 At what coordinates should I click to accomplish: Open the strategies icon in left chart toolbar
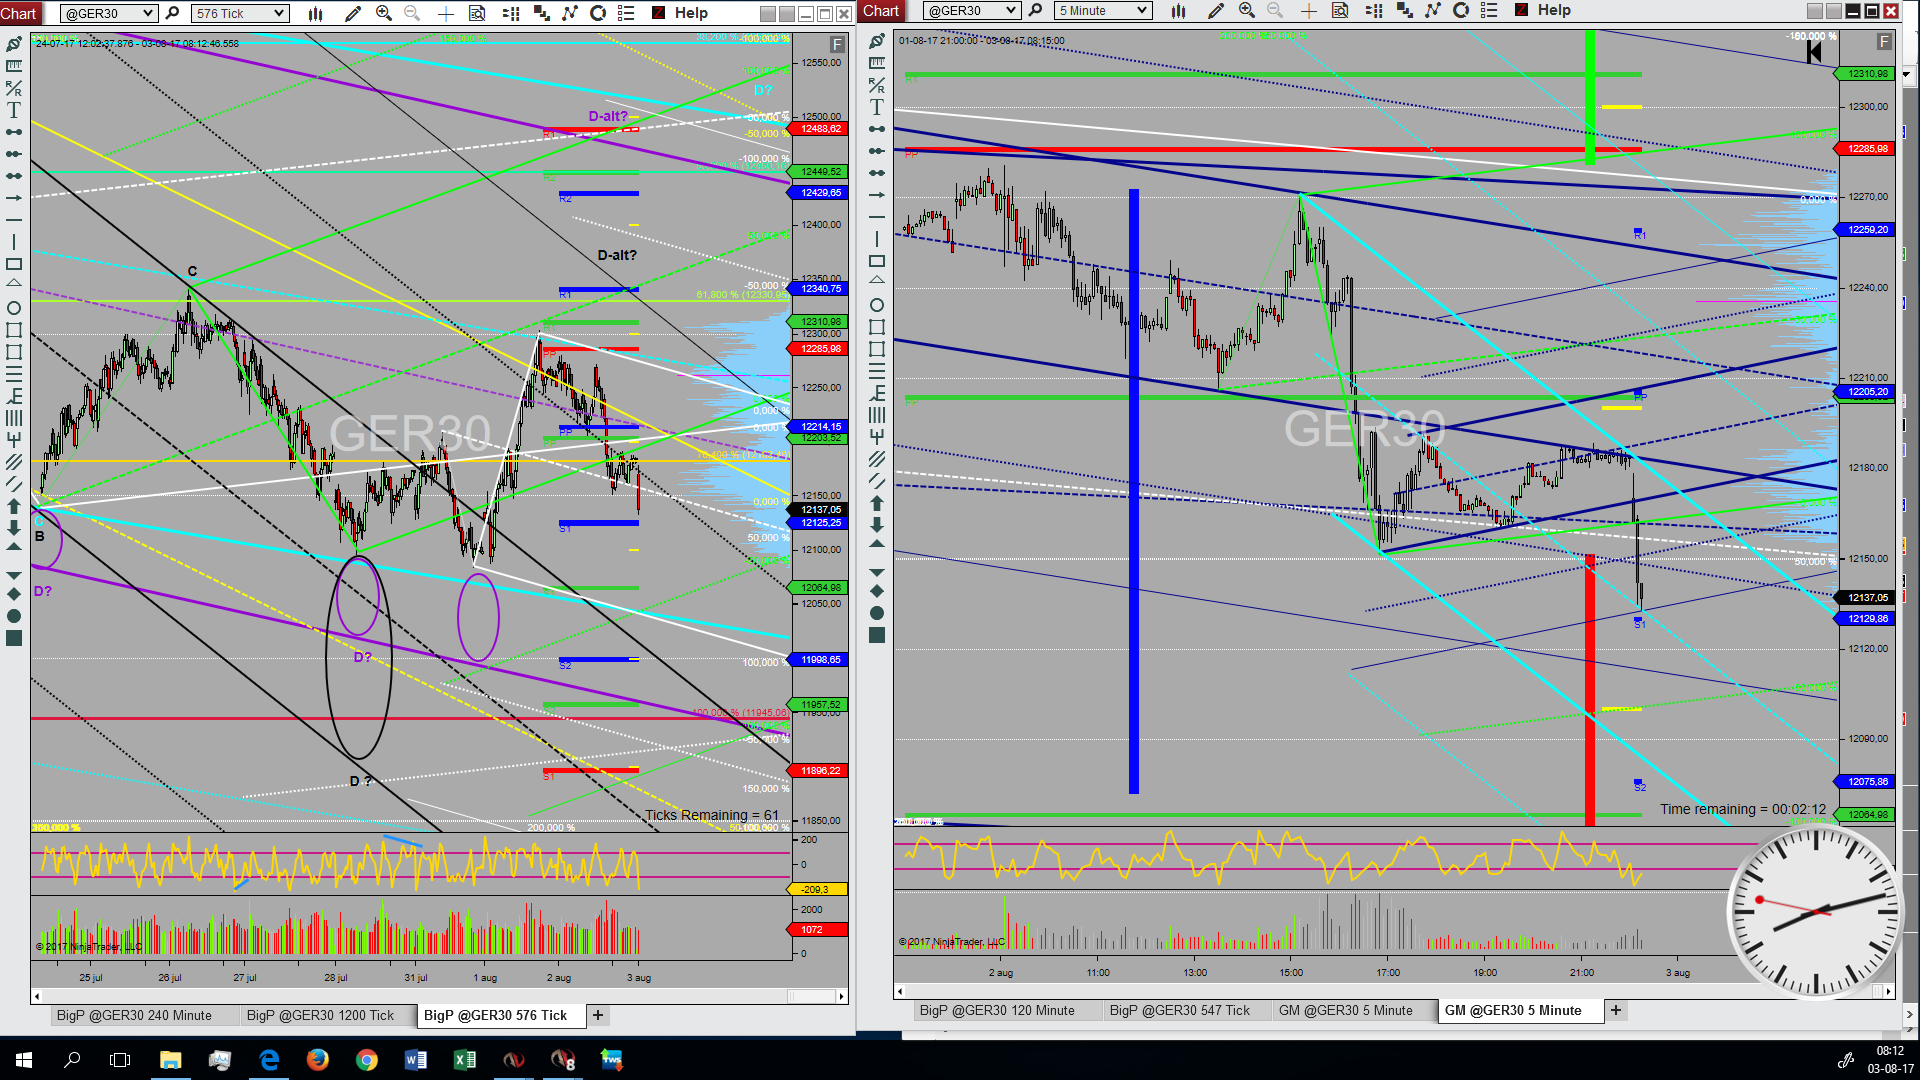[x=541, y=13]
